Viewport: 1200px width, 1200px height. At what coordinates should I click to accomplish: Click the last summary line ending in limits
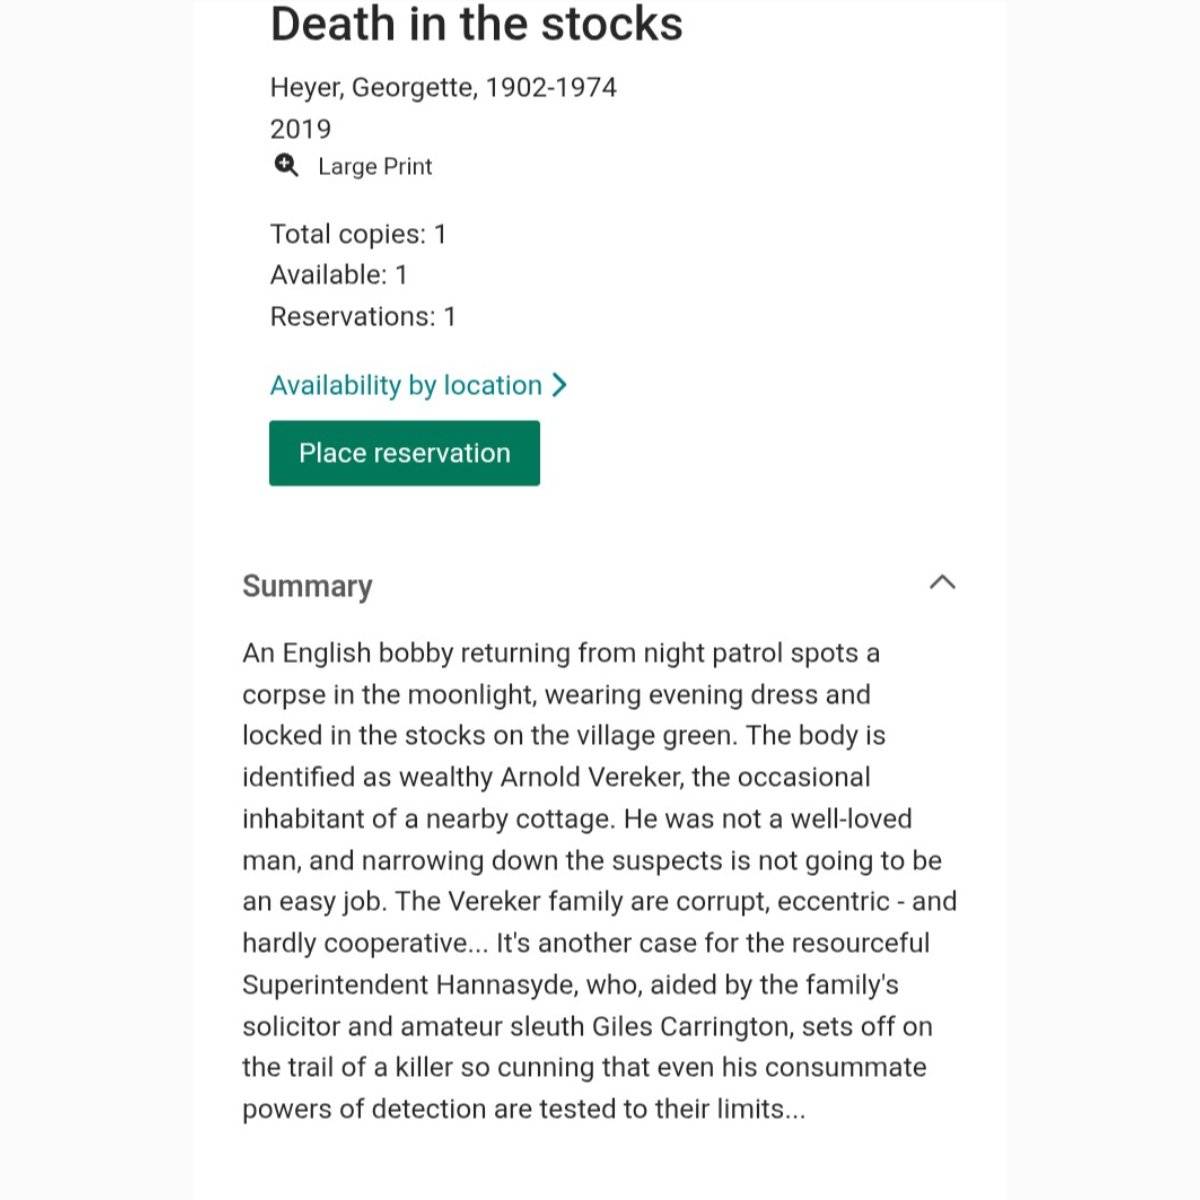[x=523, y=1109]
